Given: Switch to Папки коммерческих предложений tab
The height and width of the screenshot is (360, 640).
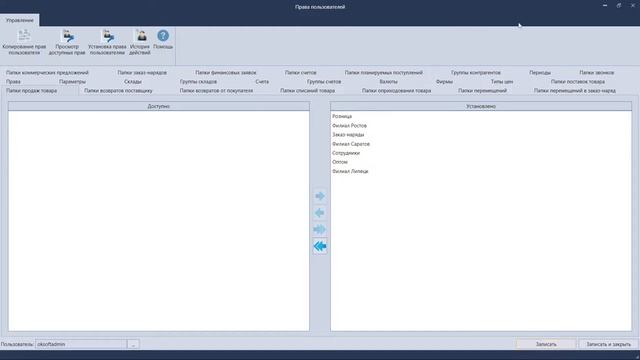Looking at the screenshot, I should [47, 73].
